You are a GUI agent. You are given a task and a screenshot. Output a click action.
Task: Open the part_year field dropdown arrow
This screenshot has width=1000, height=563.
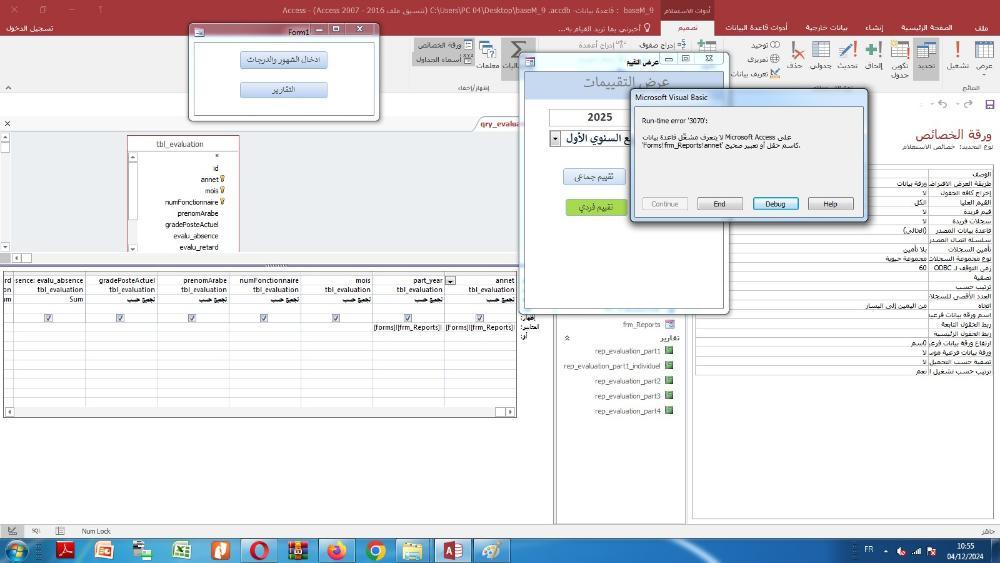tap(450, 281)
